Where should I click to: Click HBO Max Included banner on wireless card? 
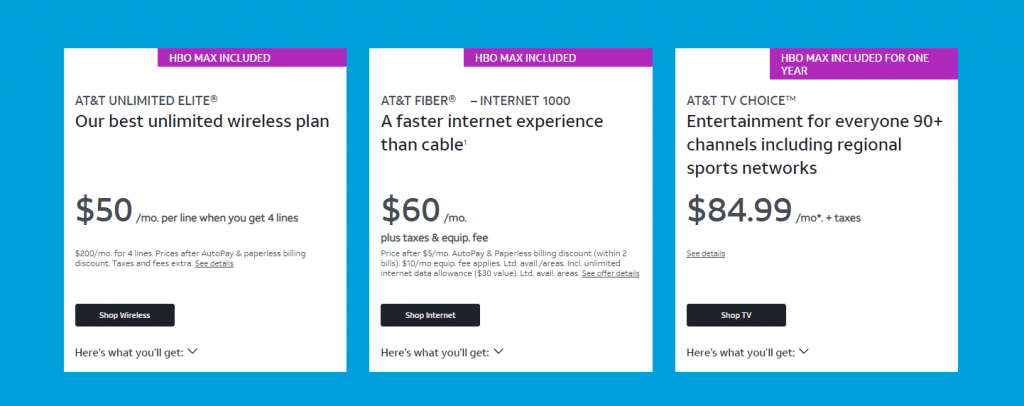pyautogui.click(x=252, y=57)
